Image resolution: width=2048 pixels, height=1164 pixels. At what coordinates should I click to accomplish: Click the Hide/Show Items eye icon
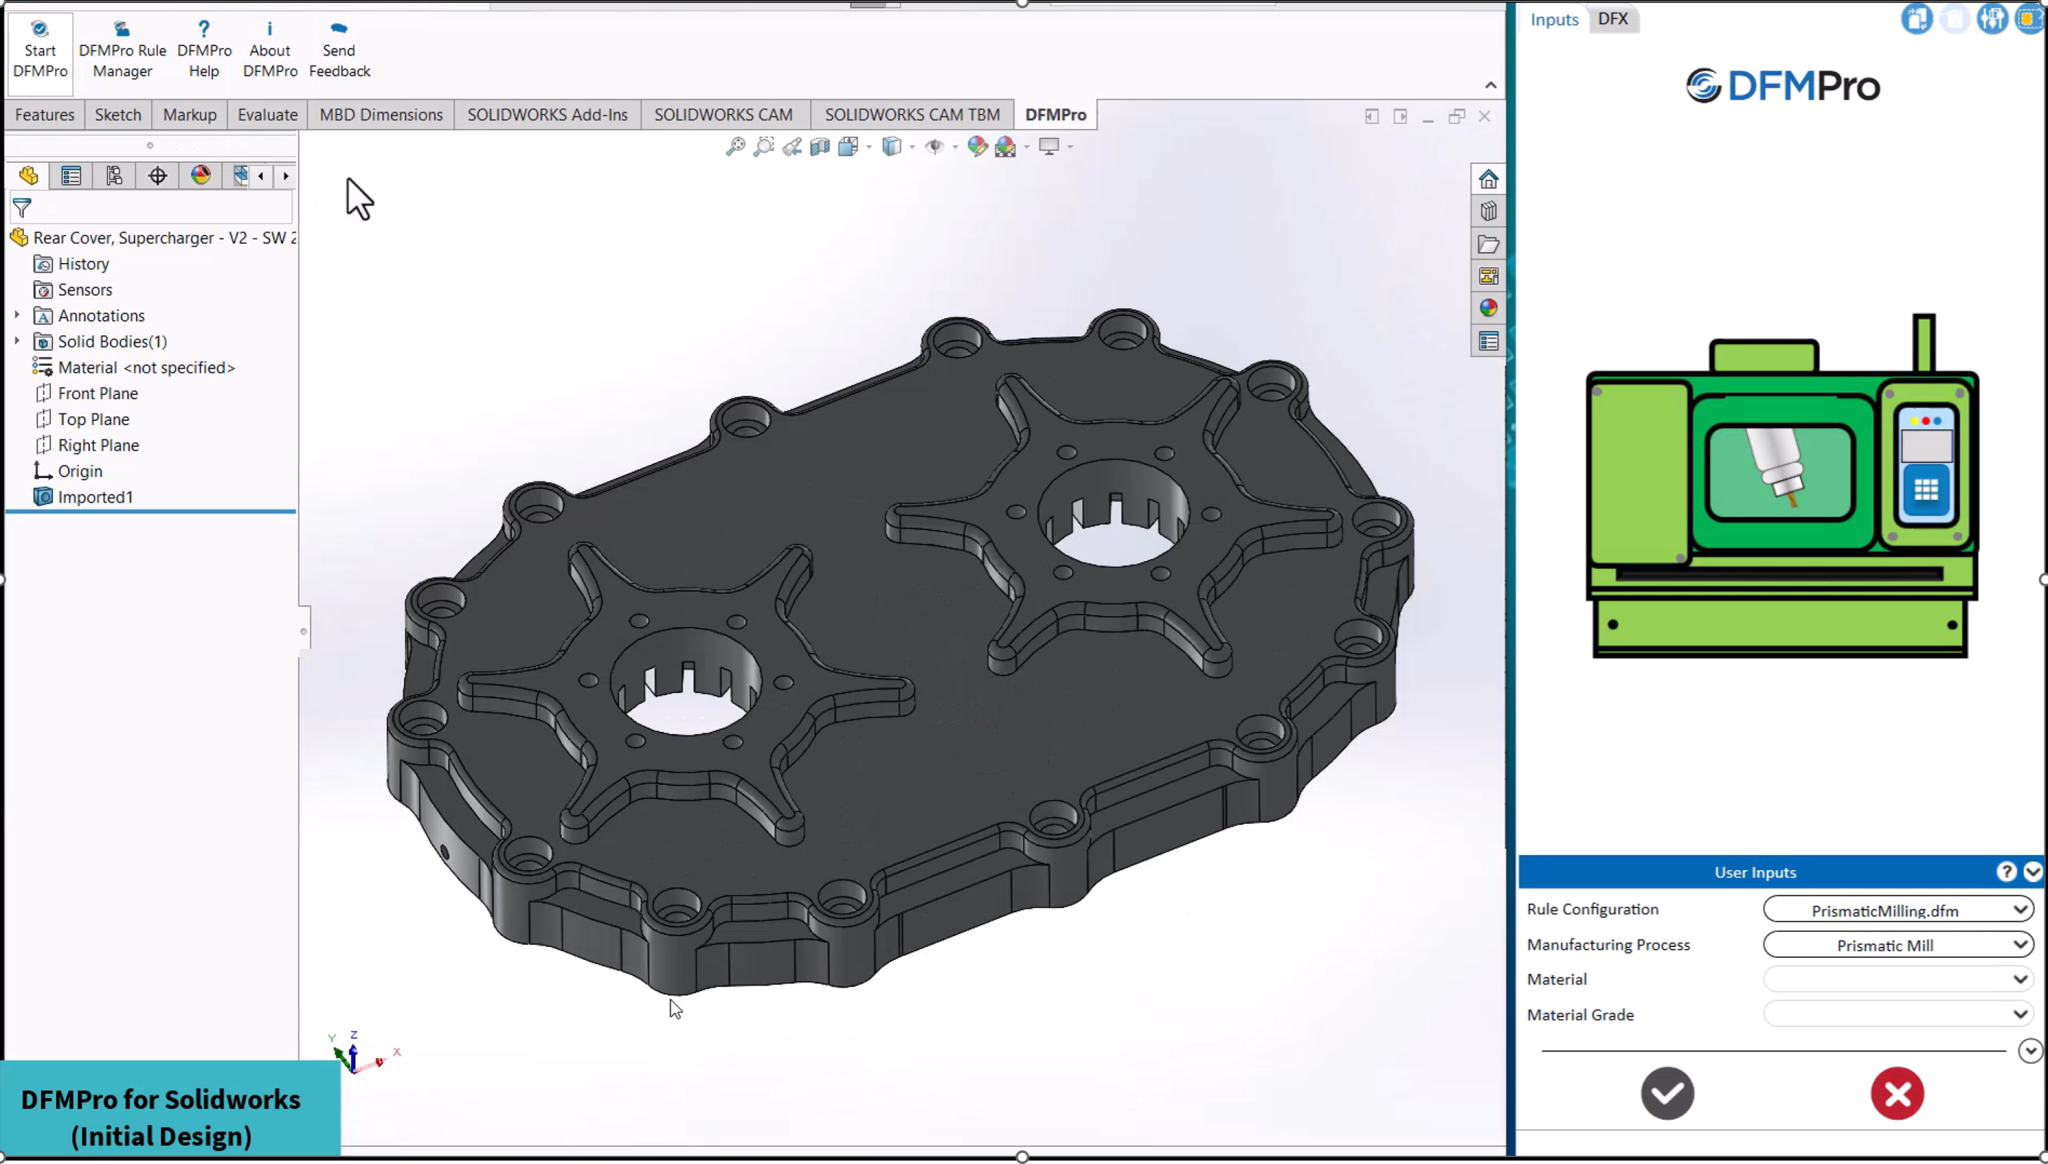pos(934,147)
